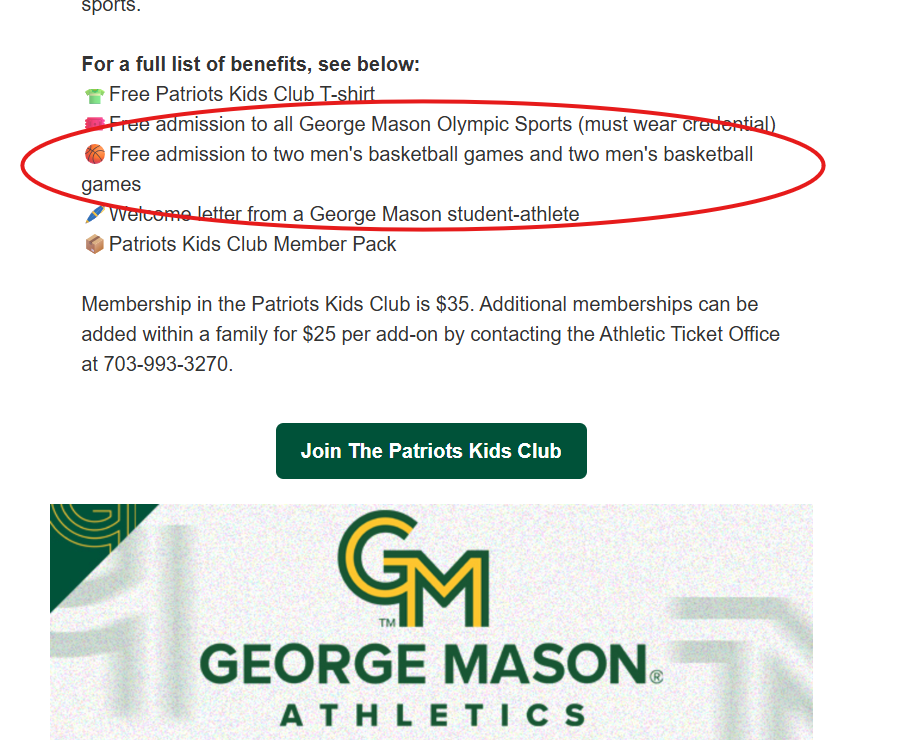This screenshot has height=740, width=914.
Task: Click the pink ticket emoji icon
Action: (x=94, y=124)
